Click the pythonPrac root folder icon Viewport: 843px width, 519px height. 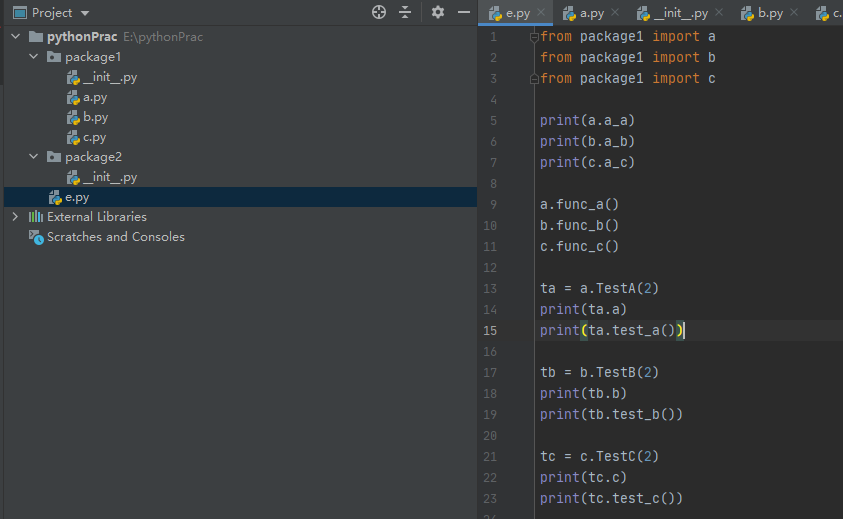click(35, 37)
